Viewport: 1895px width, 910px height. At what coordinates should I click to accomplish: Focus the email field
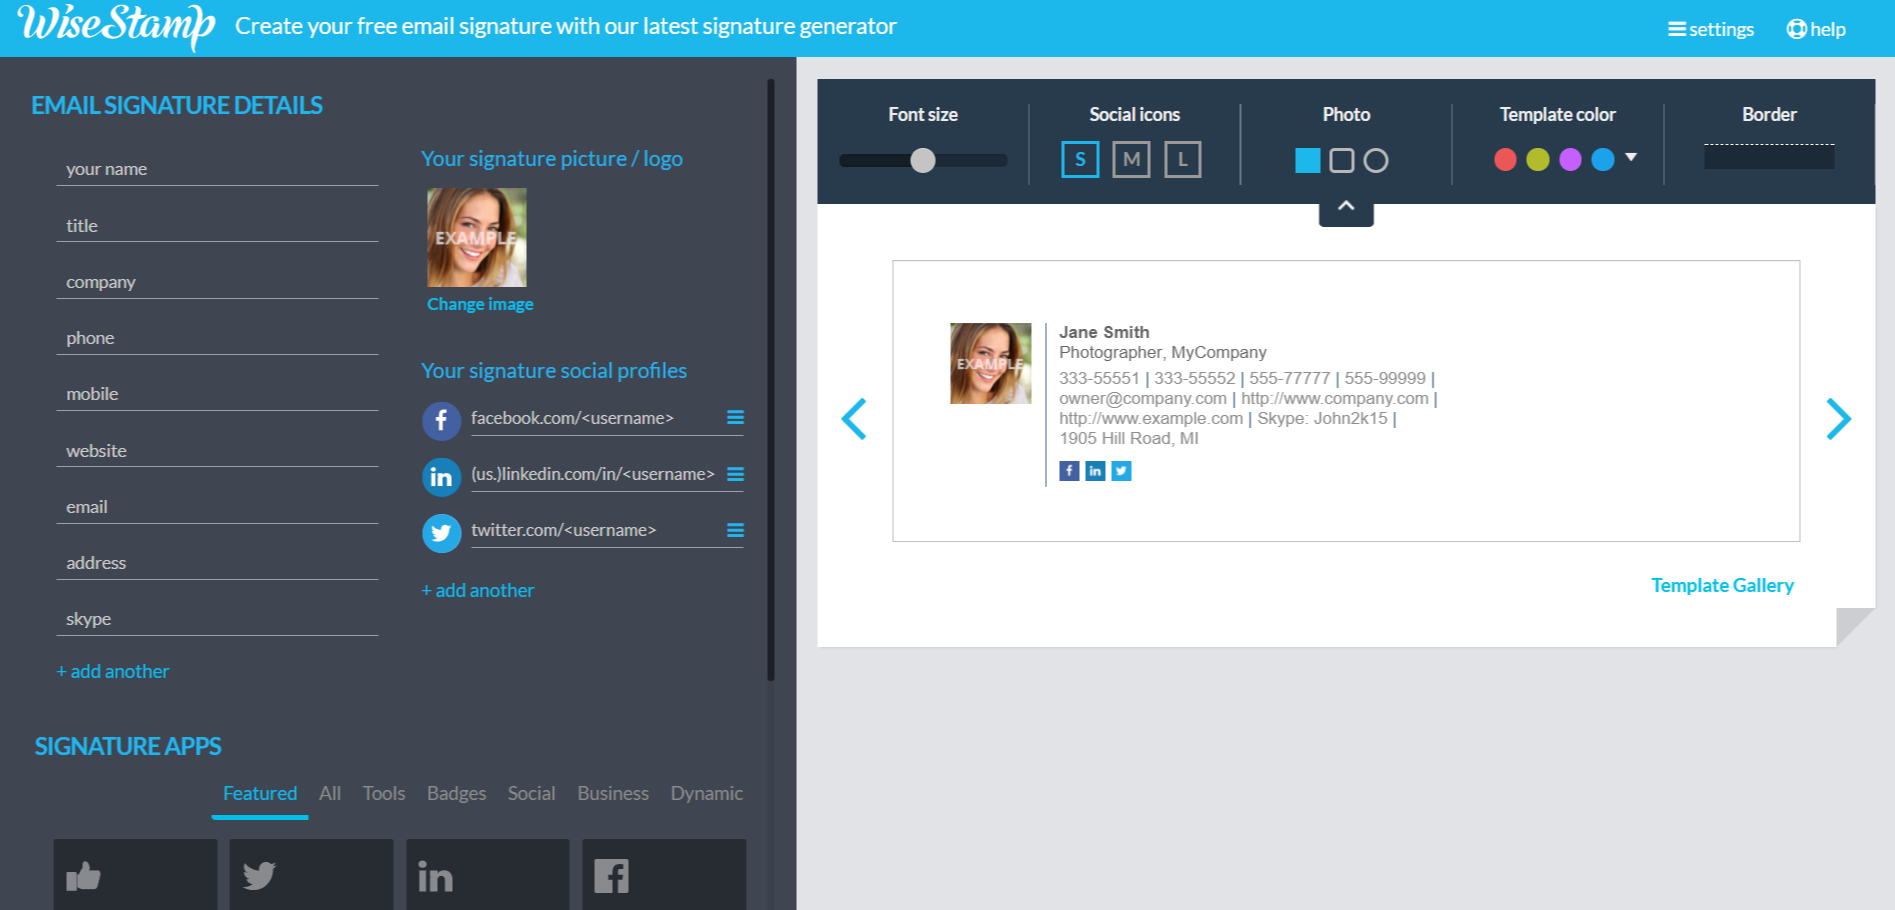(217, 507)
